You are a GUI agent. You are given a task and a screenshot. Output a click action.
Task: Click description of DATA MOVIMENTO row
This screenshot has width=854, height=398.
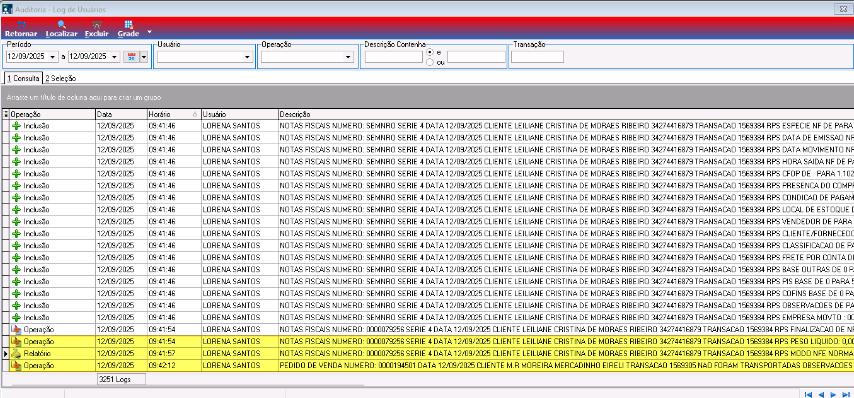coord(566,150)
